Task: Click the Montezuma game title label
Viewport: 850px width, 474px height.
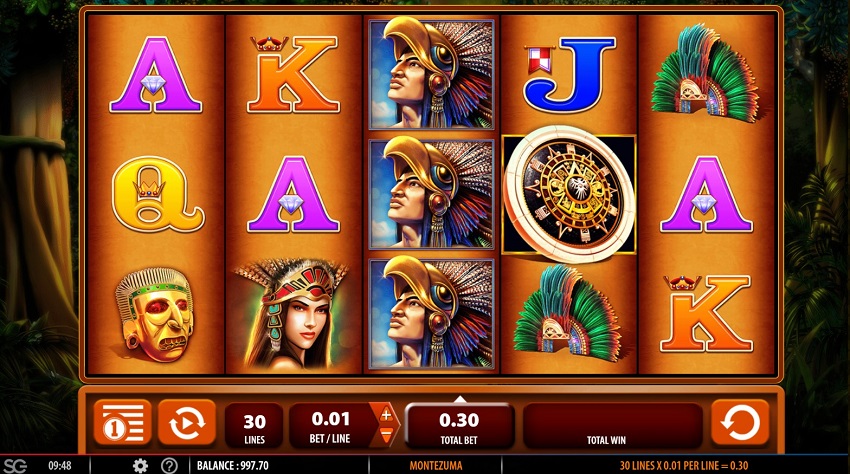Action: (436, 465)
